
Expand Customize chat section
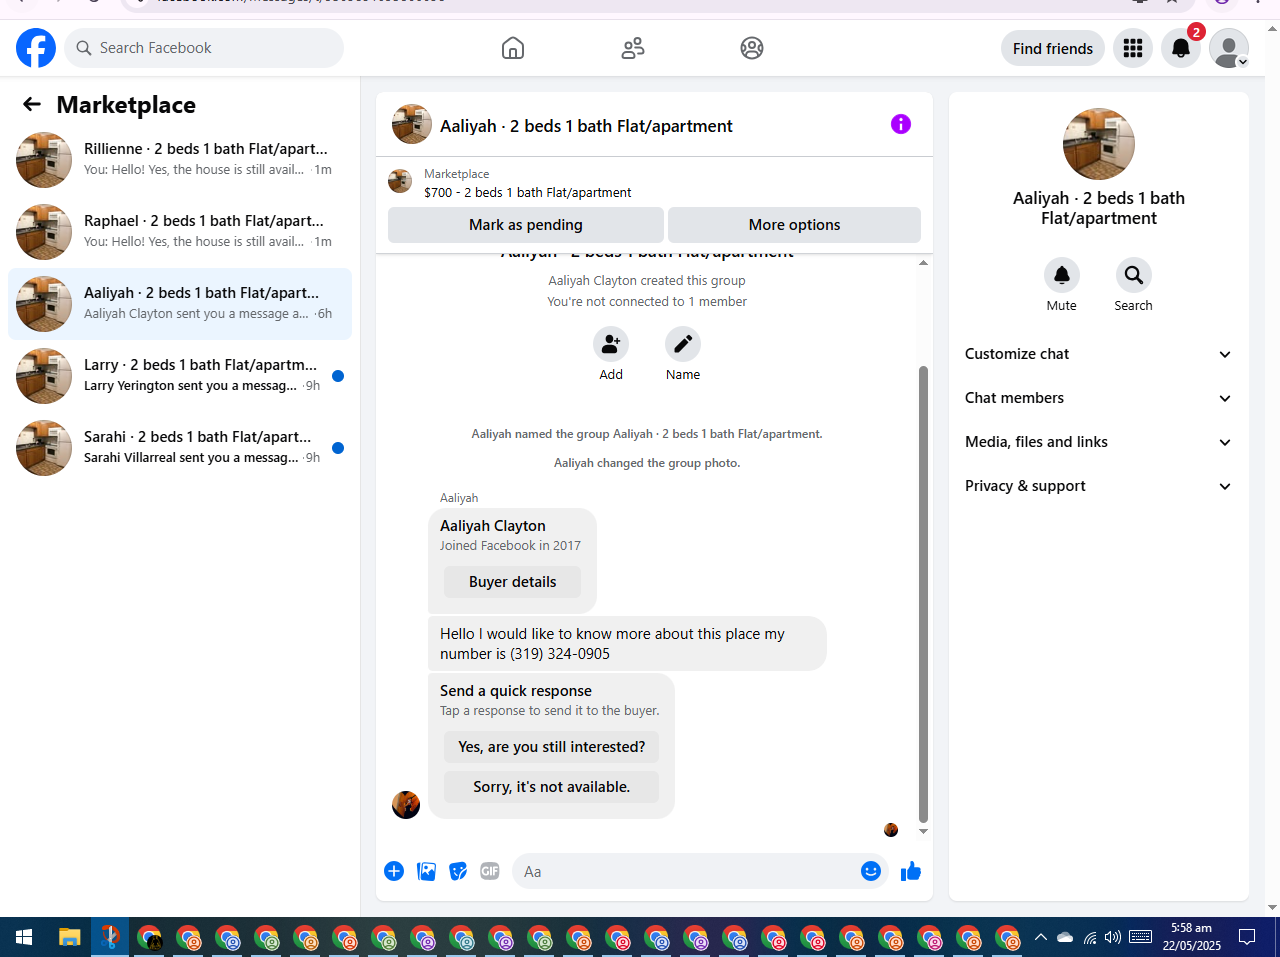tap(1099, 354)
